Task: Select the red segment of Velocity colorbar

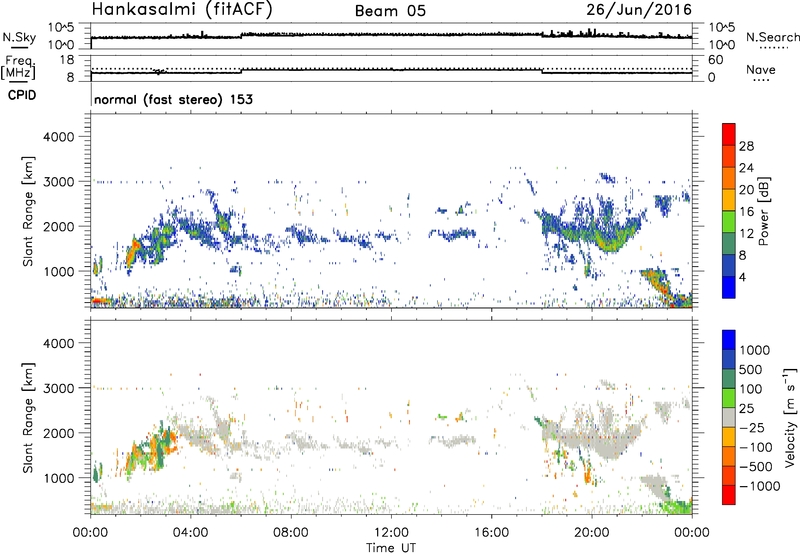Action: pos(729,495)
